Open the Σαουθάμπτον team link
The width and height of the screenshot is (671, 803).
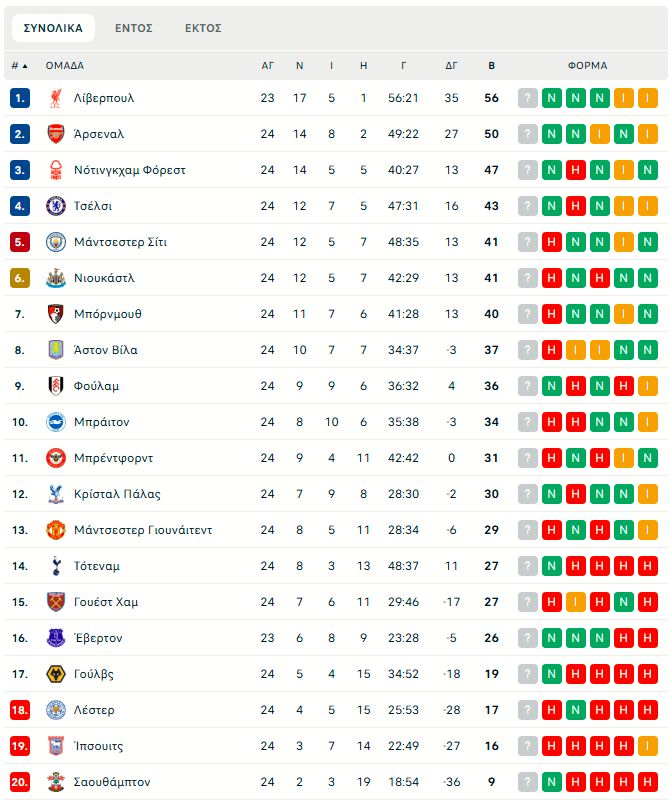click(112, 782)
